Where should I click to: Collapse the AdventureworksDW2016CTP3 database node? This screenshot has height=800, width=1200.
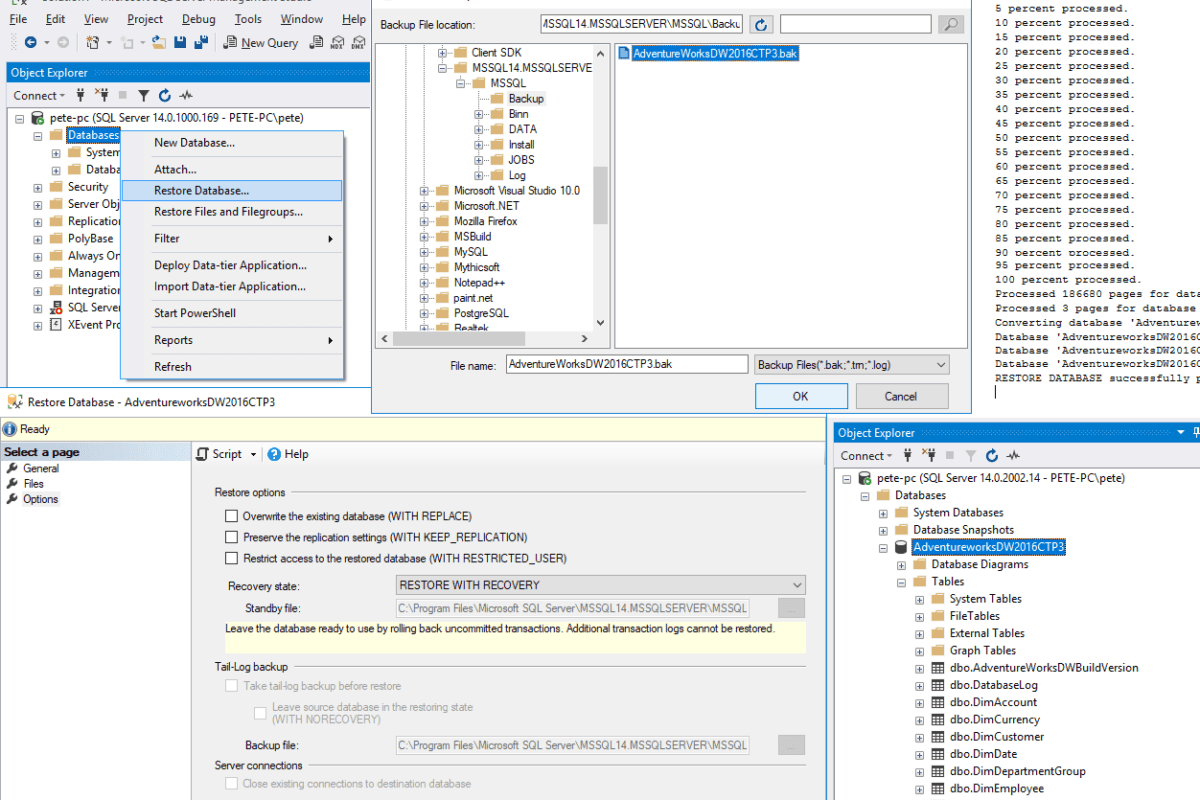(883, 548)
